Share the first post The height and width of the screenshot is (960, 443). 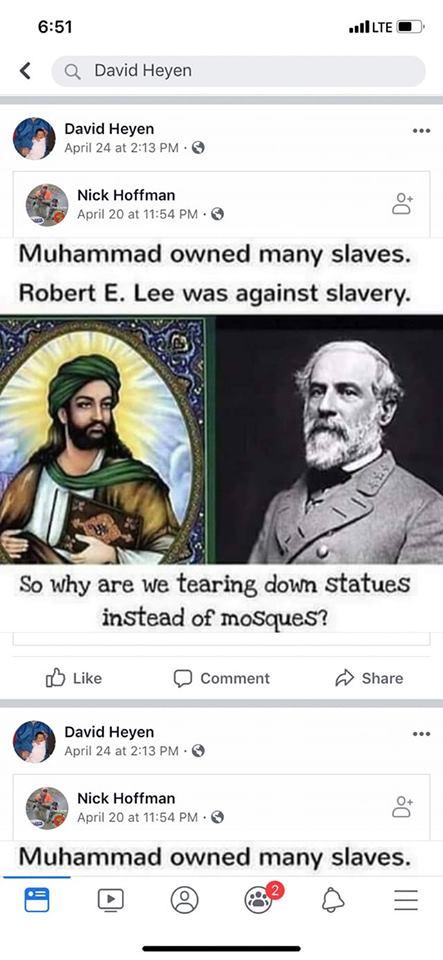coord(369,678)
